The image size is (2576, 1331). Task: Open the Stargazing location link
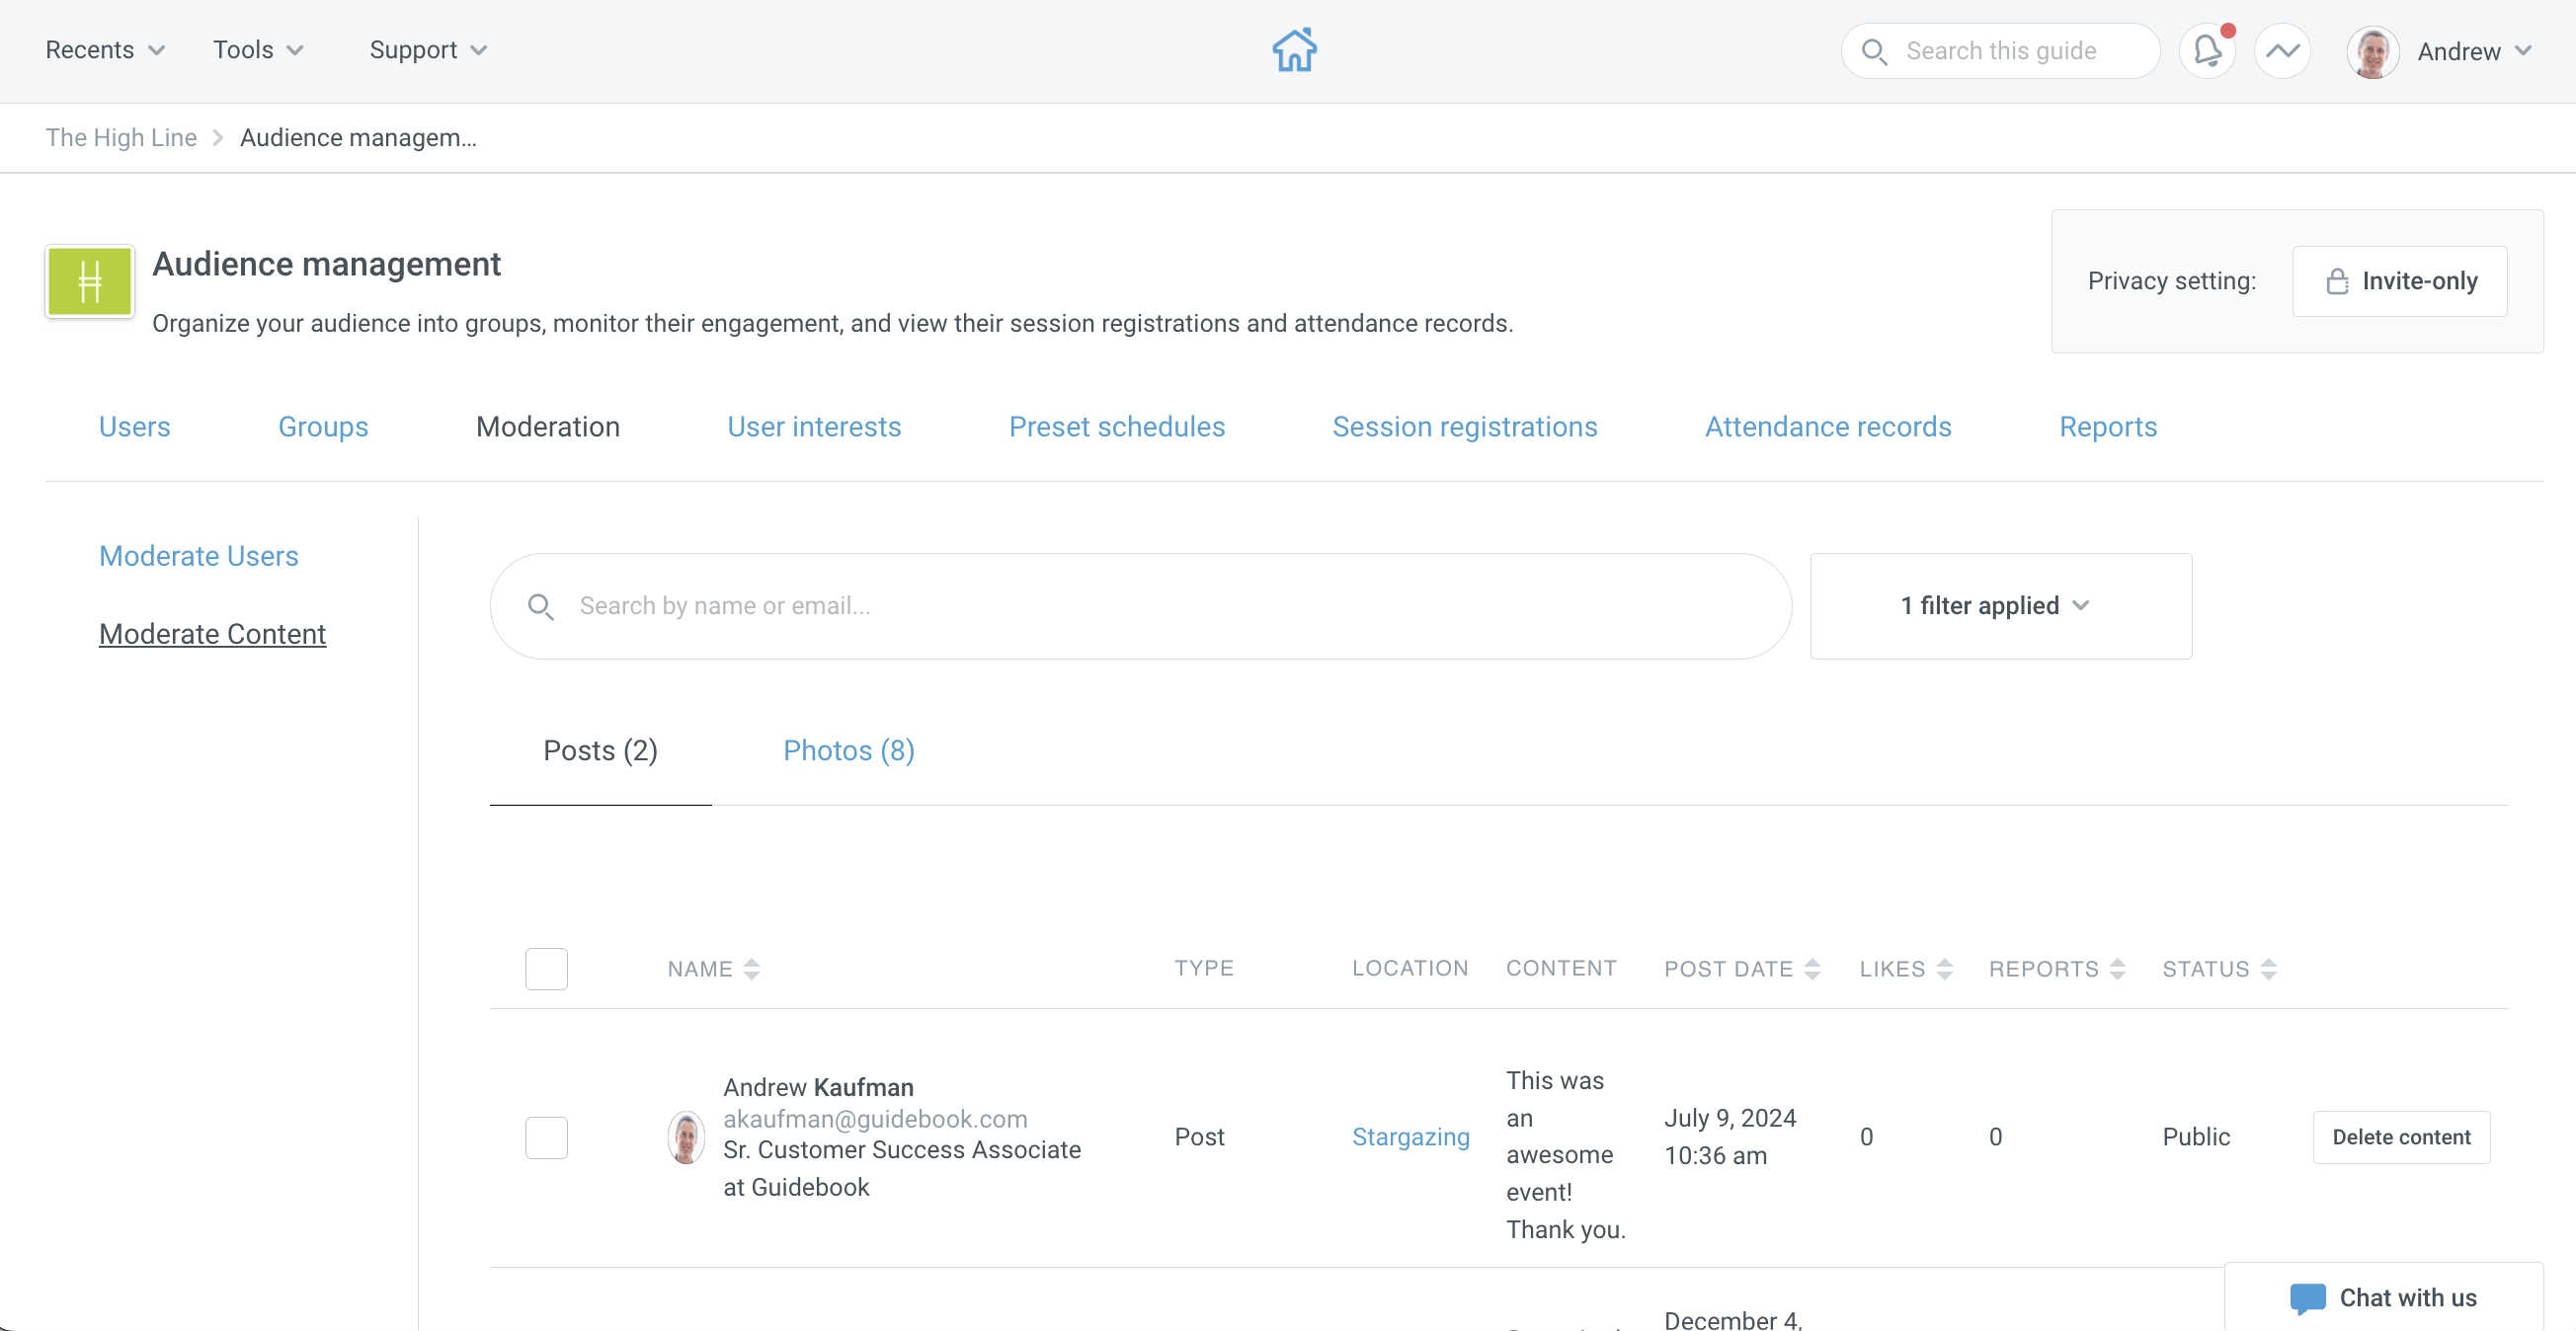[1411, 1137]
